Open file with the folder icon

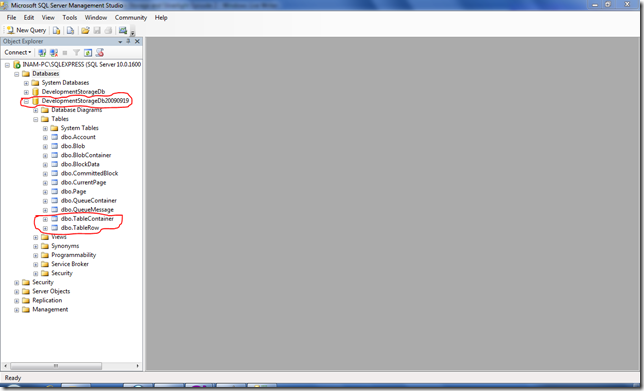click(85, 30)
